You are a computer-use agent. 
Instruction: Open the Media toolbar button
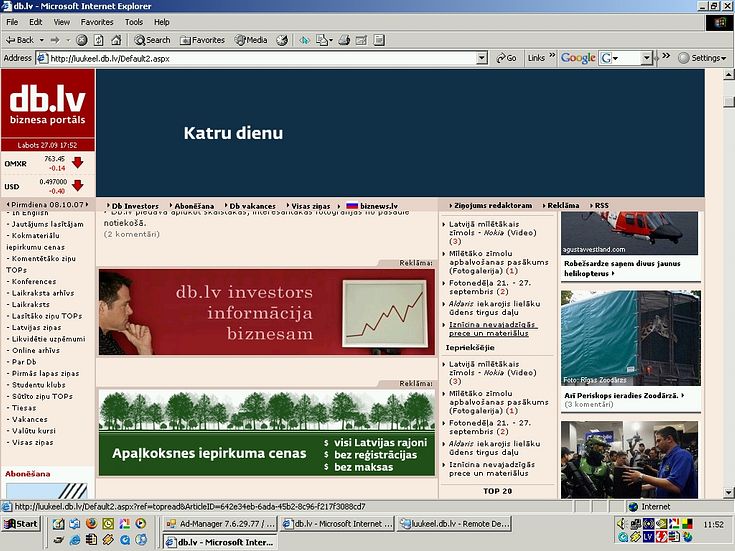click(251, 40)
